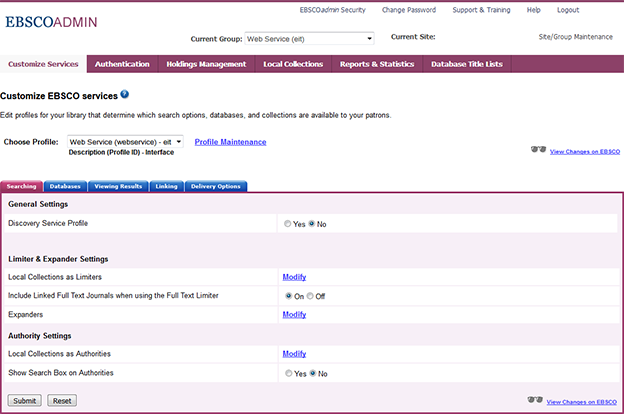
Task: Click the Help link in header
Action: [534, 10]
